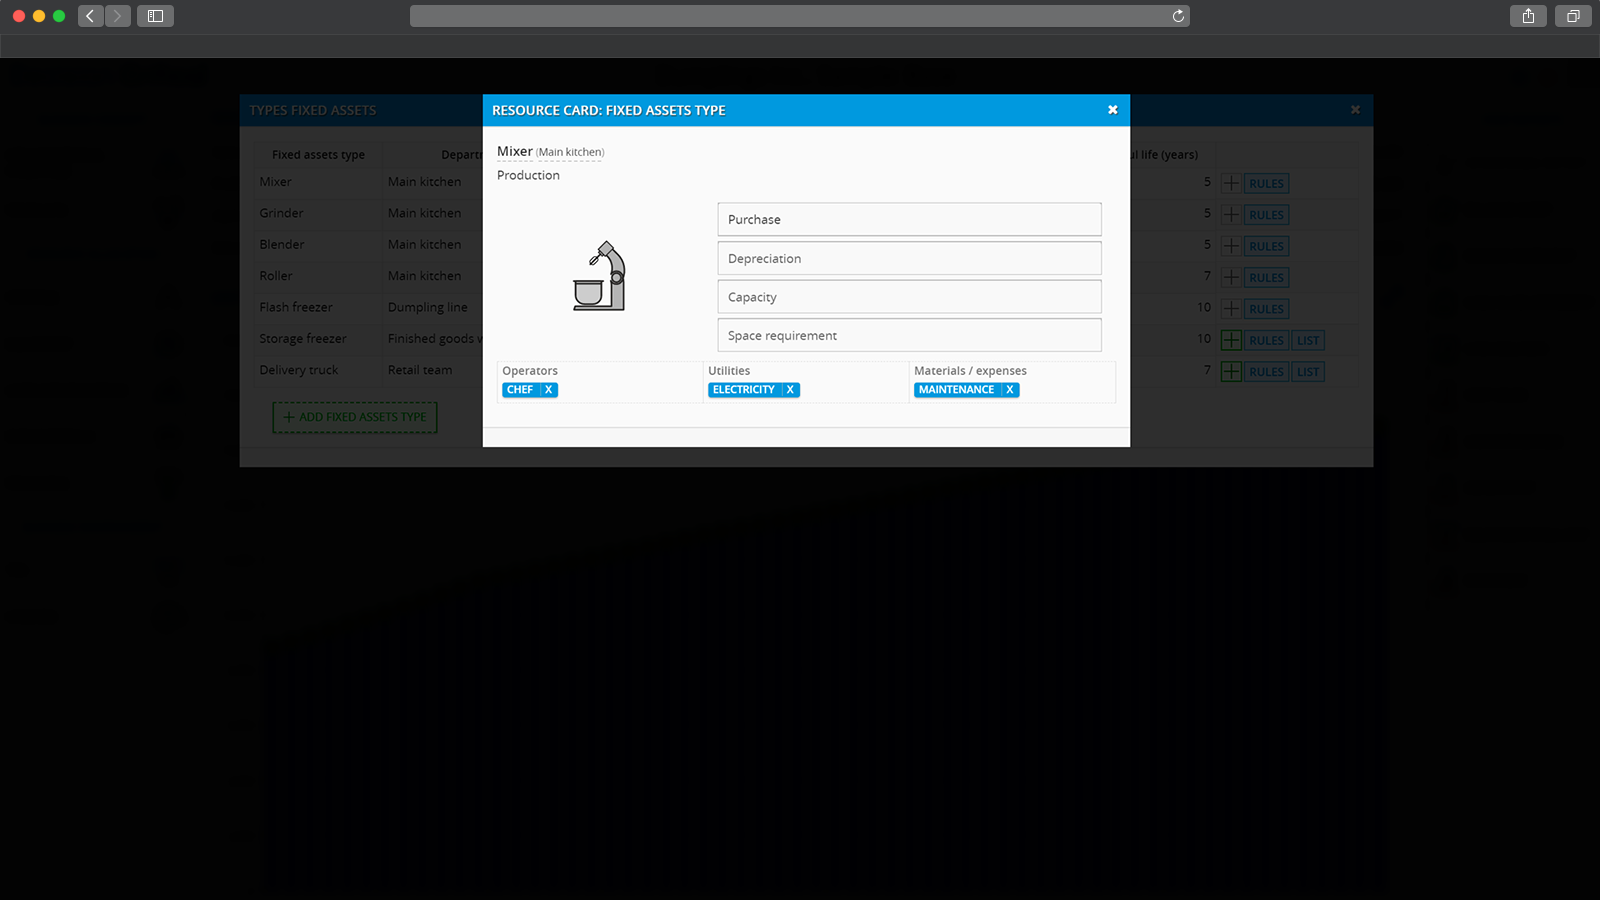Select Flash freezer in the table

pos(296,307)
